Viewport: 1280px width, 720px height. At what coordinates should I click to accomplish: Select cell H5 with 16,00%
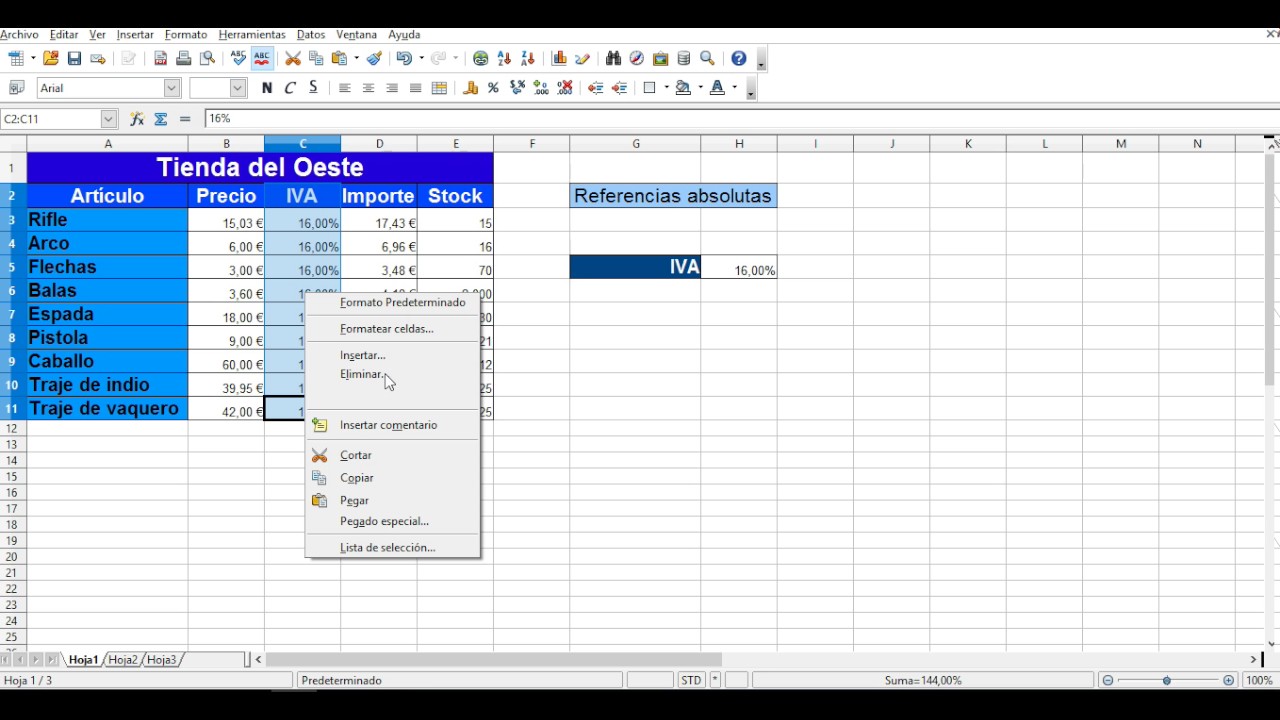(739, 267)
